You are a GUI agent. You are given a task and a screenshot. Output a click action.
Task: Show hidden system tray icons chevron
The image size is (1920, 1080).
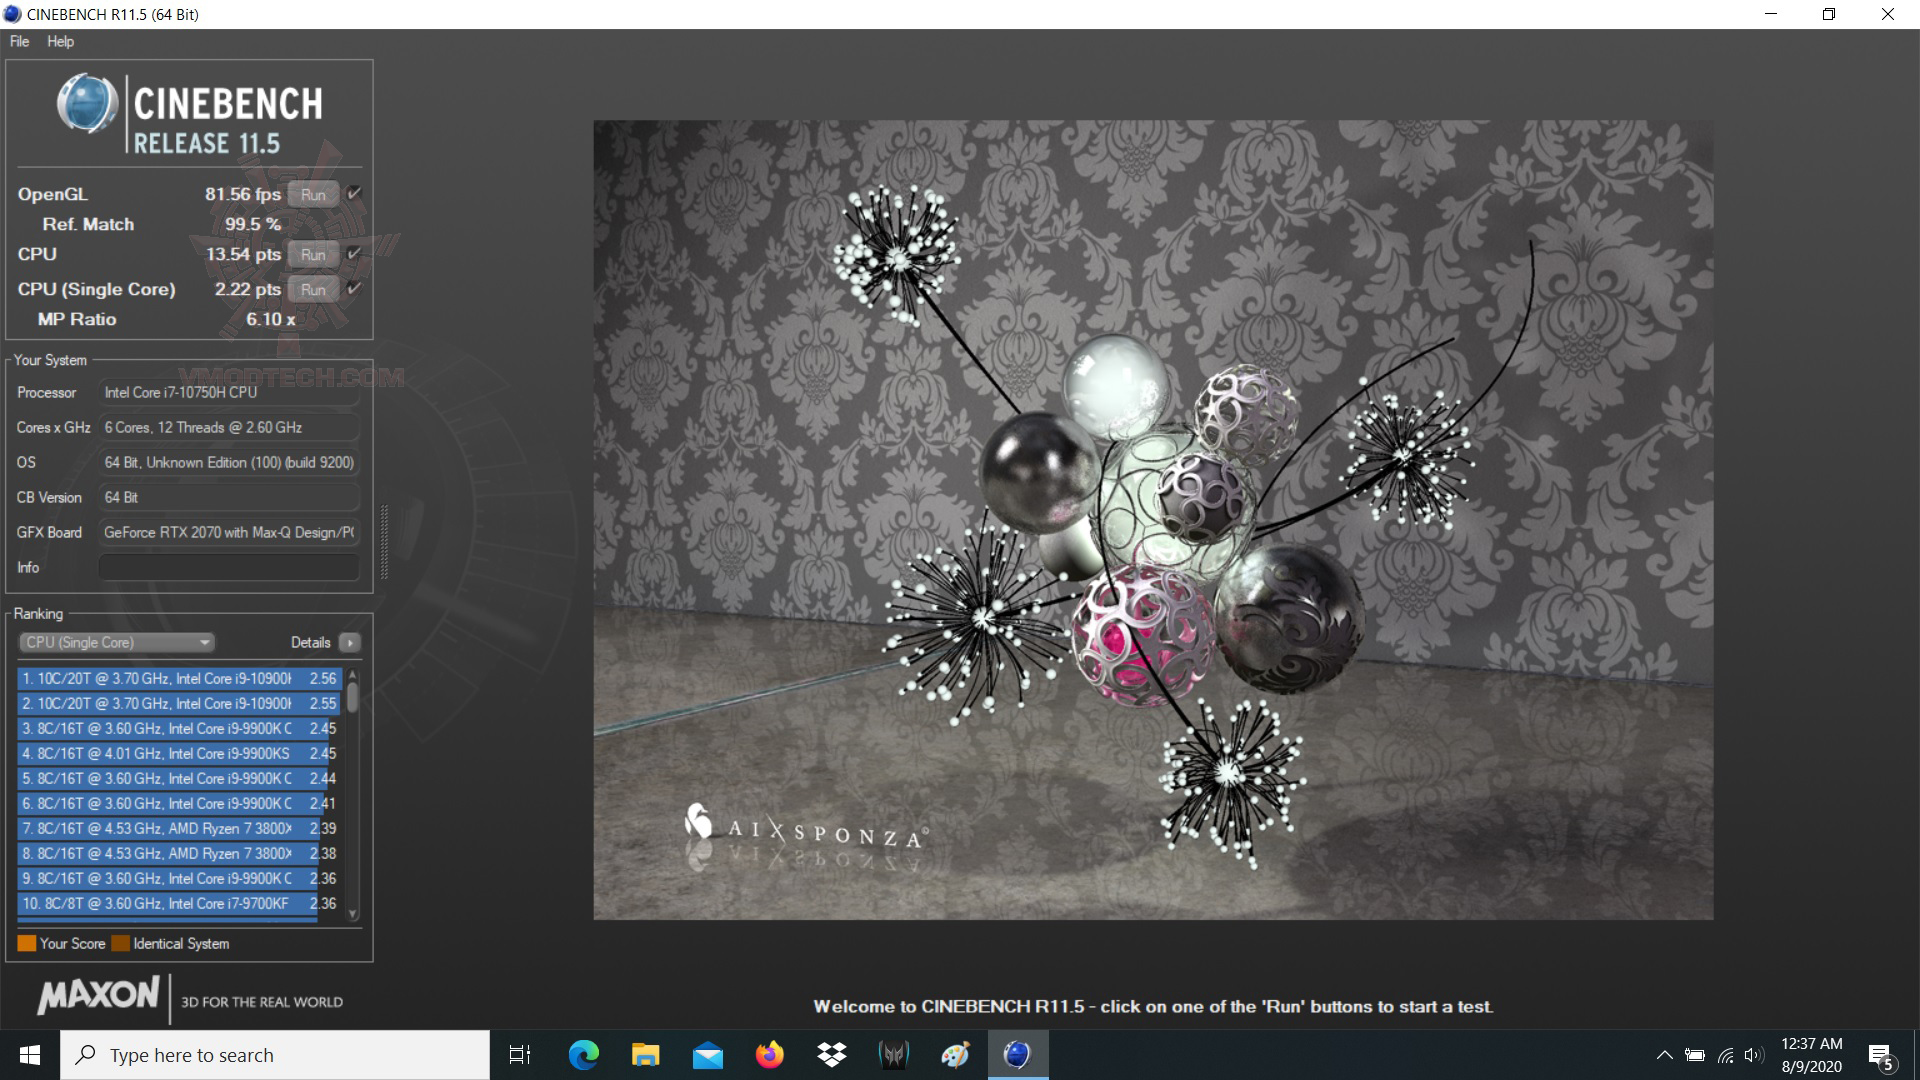click(x=1664, y=1055)
